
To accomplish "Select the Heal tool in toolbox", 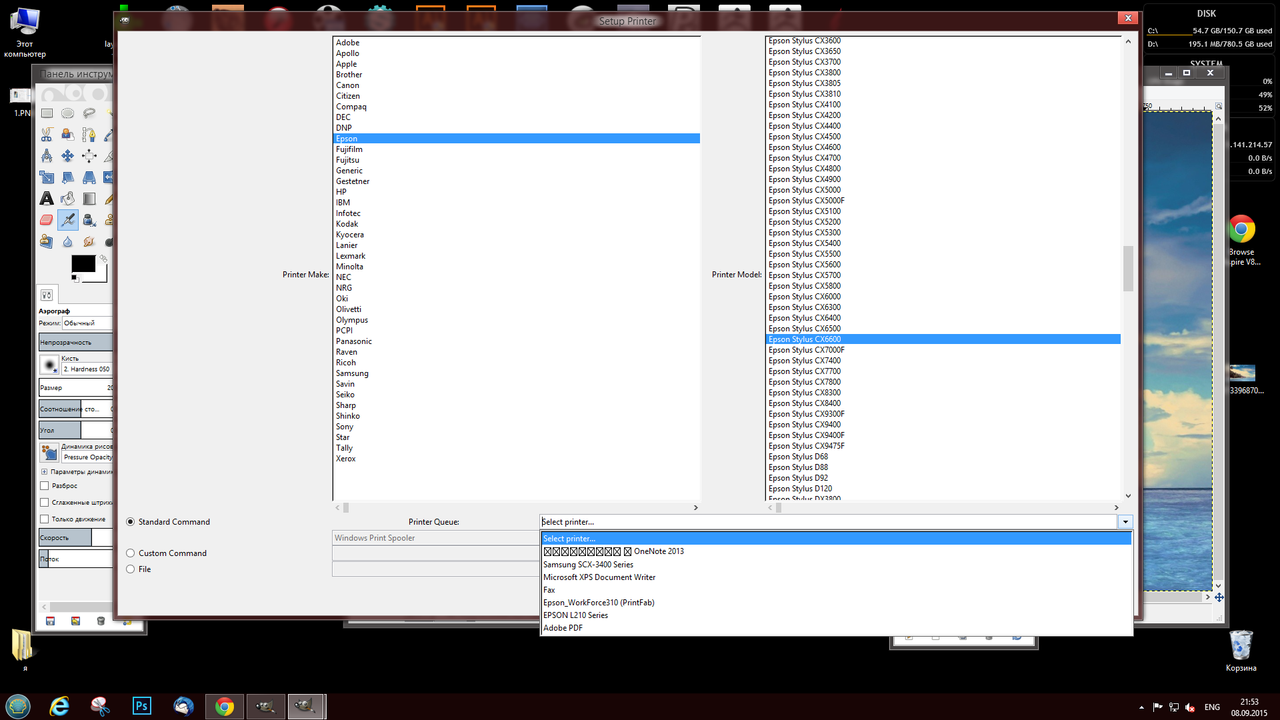I will click(47, 241).
